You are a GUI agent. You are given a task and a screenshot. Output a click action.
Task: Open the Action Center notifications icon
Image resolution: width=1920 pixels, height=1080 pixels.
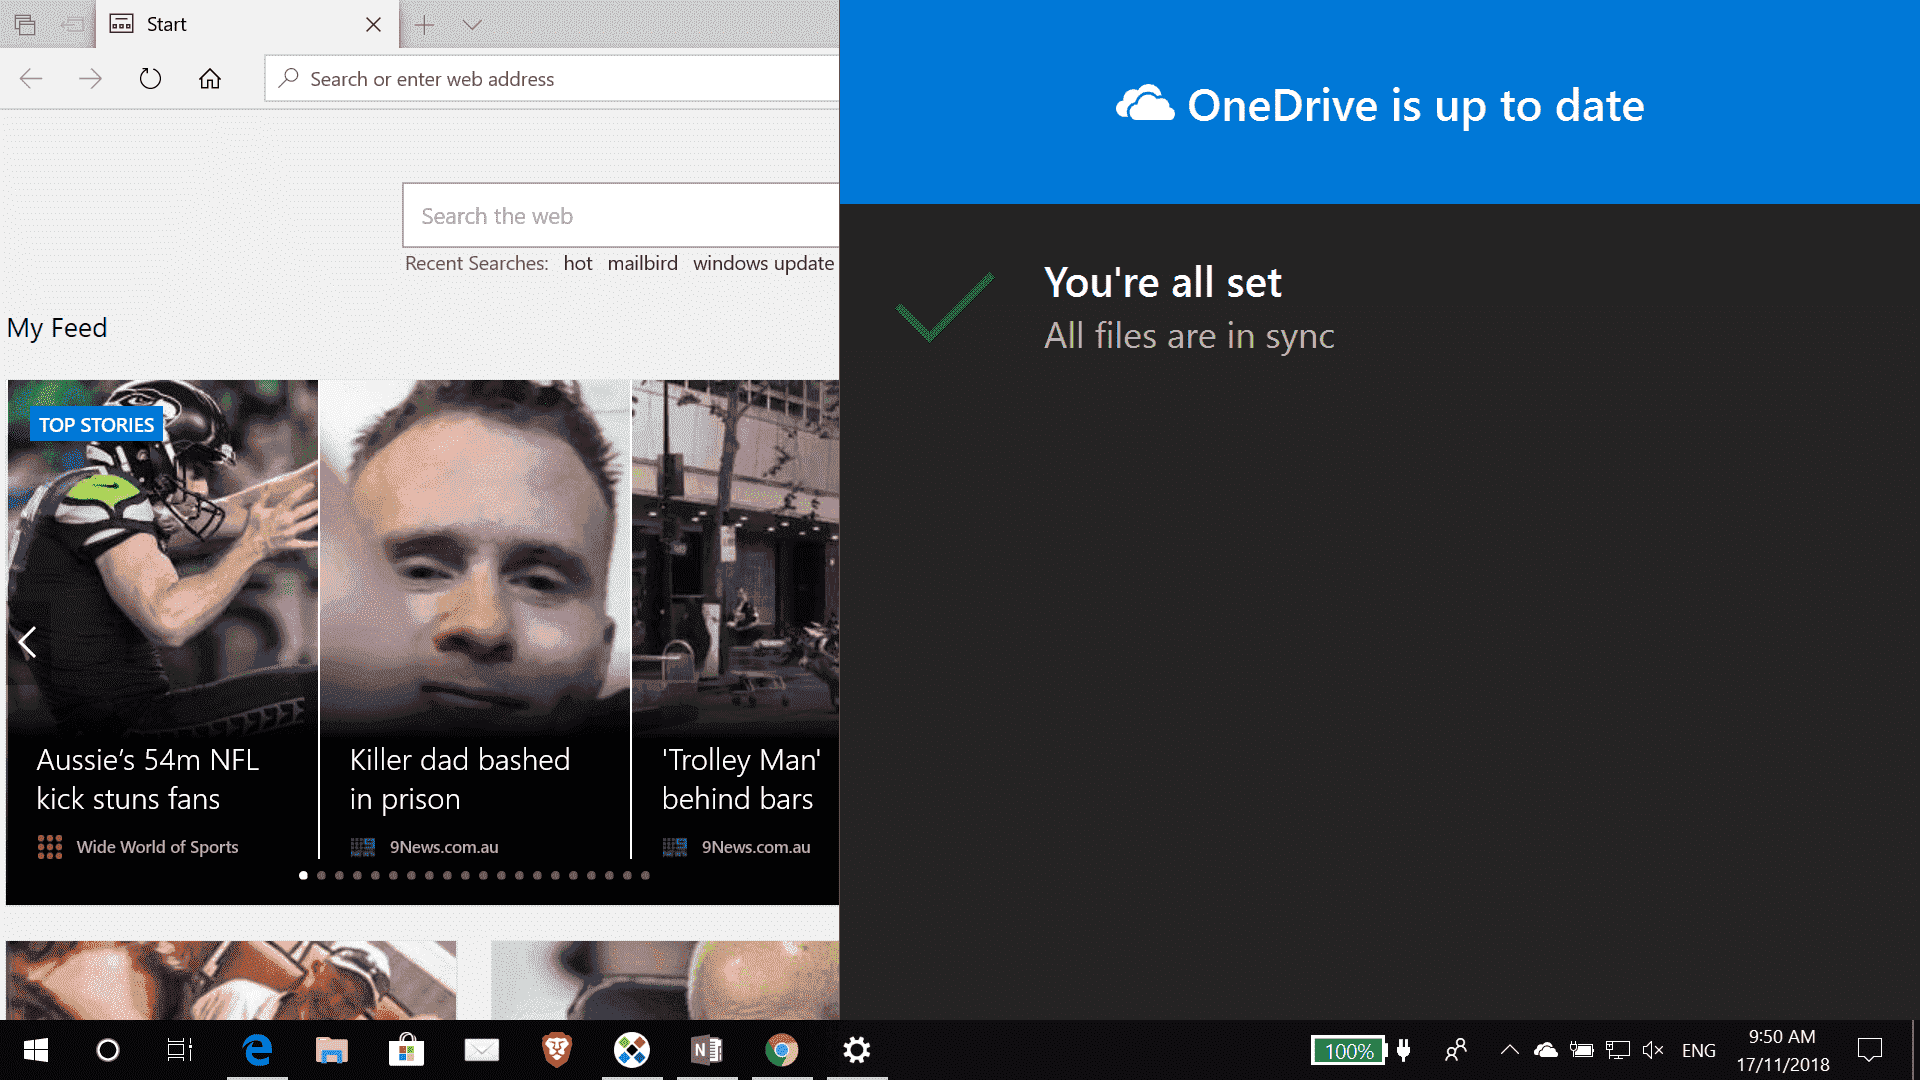(1870, 1050)
